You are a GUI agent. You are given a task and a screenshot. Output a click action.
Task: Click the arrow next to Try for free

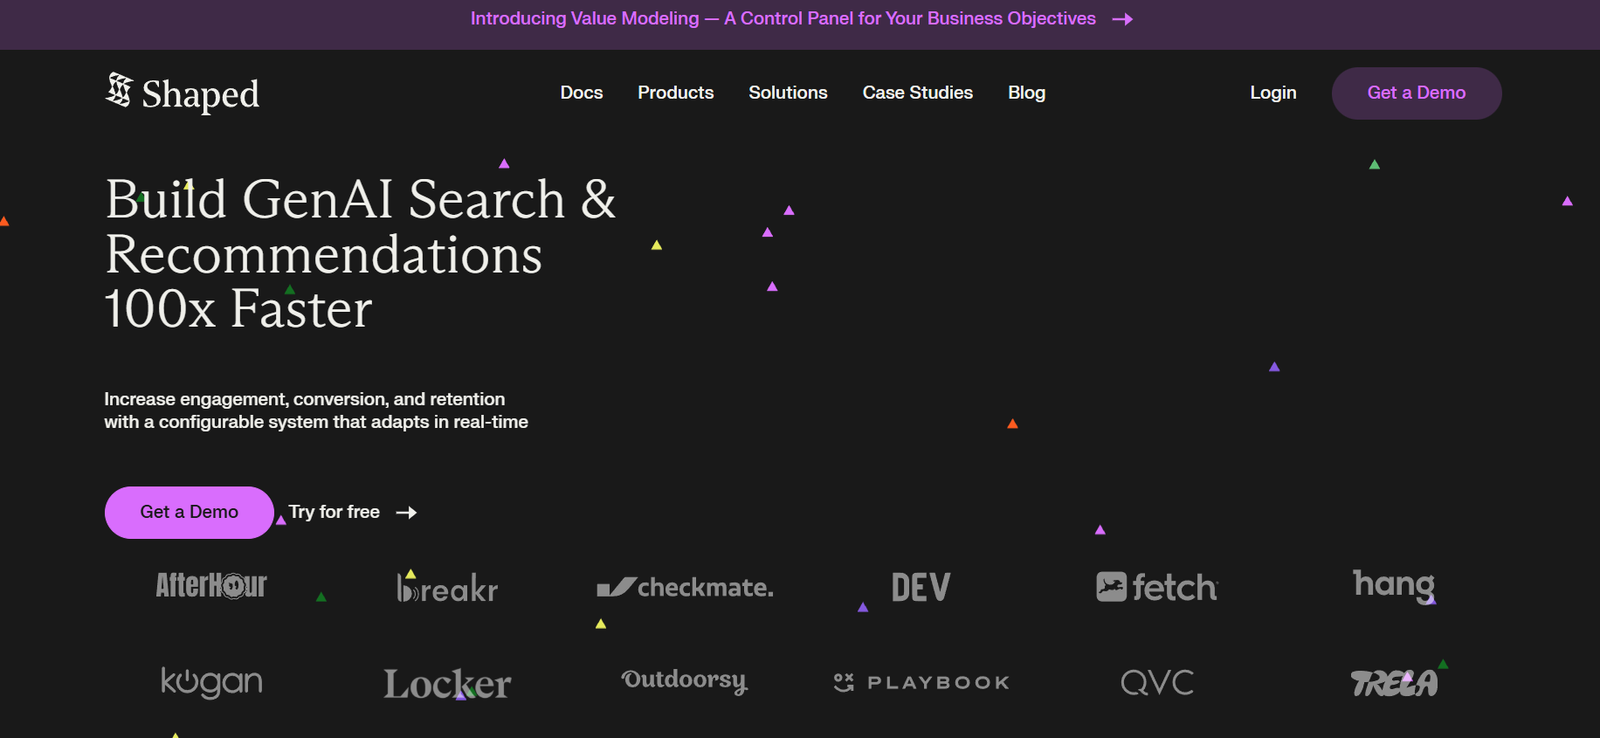[406, 512]
